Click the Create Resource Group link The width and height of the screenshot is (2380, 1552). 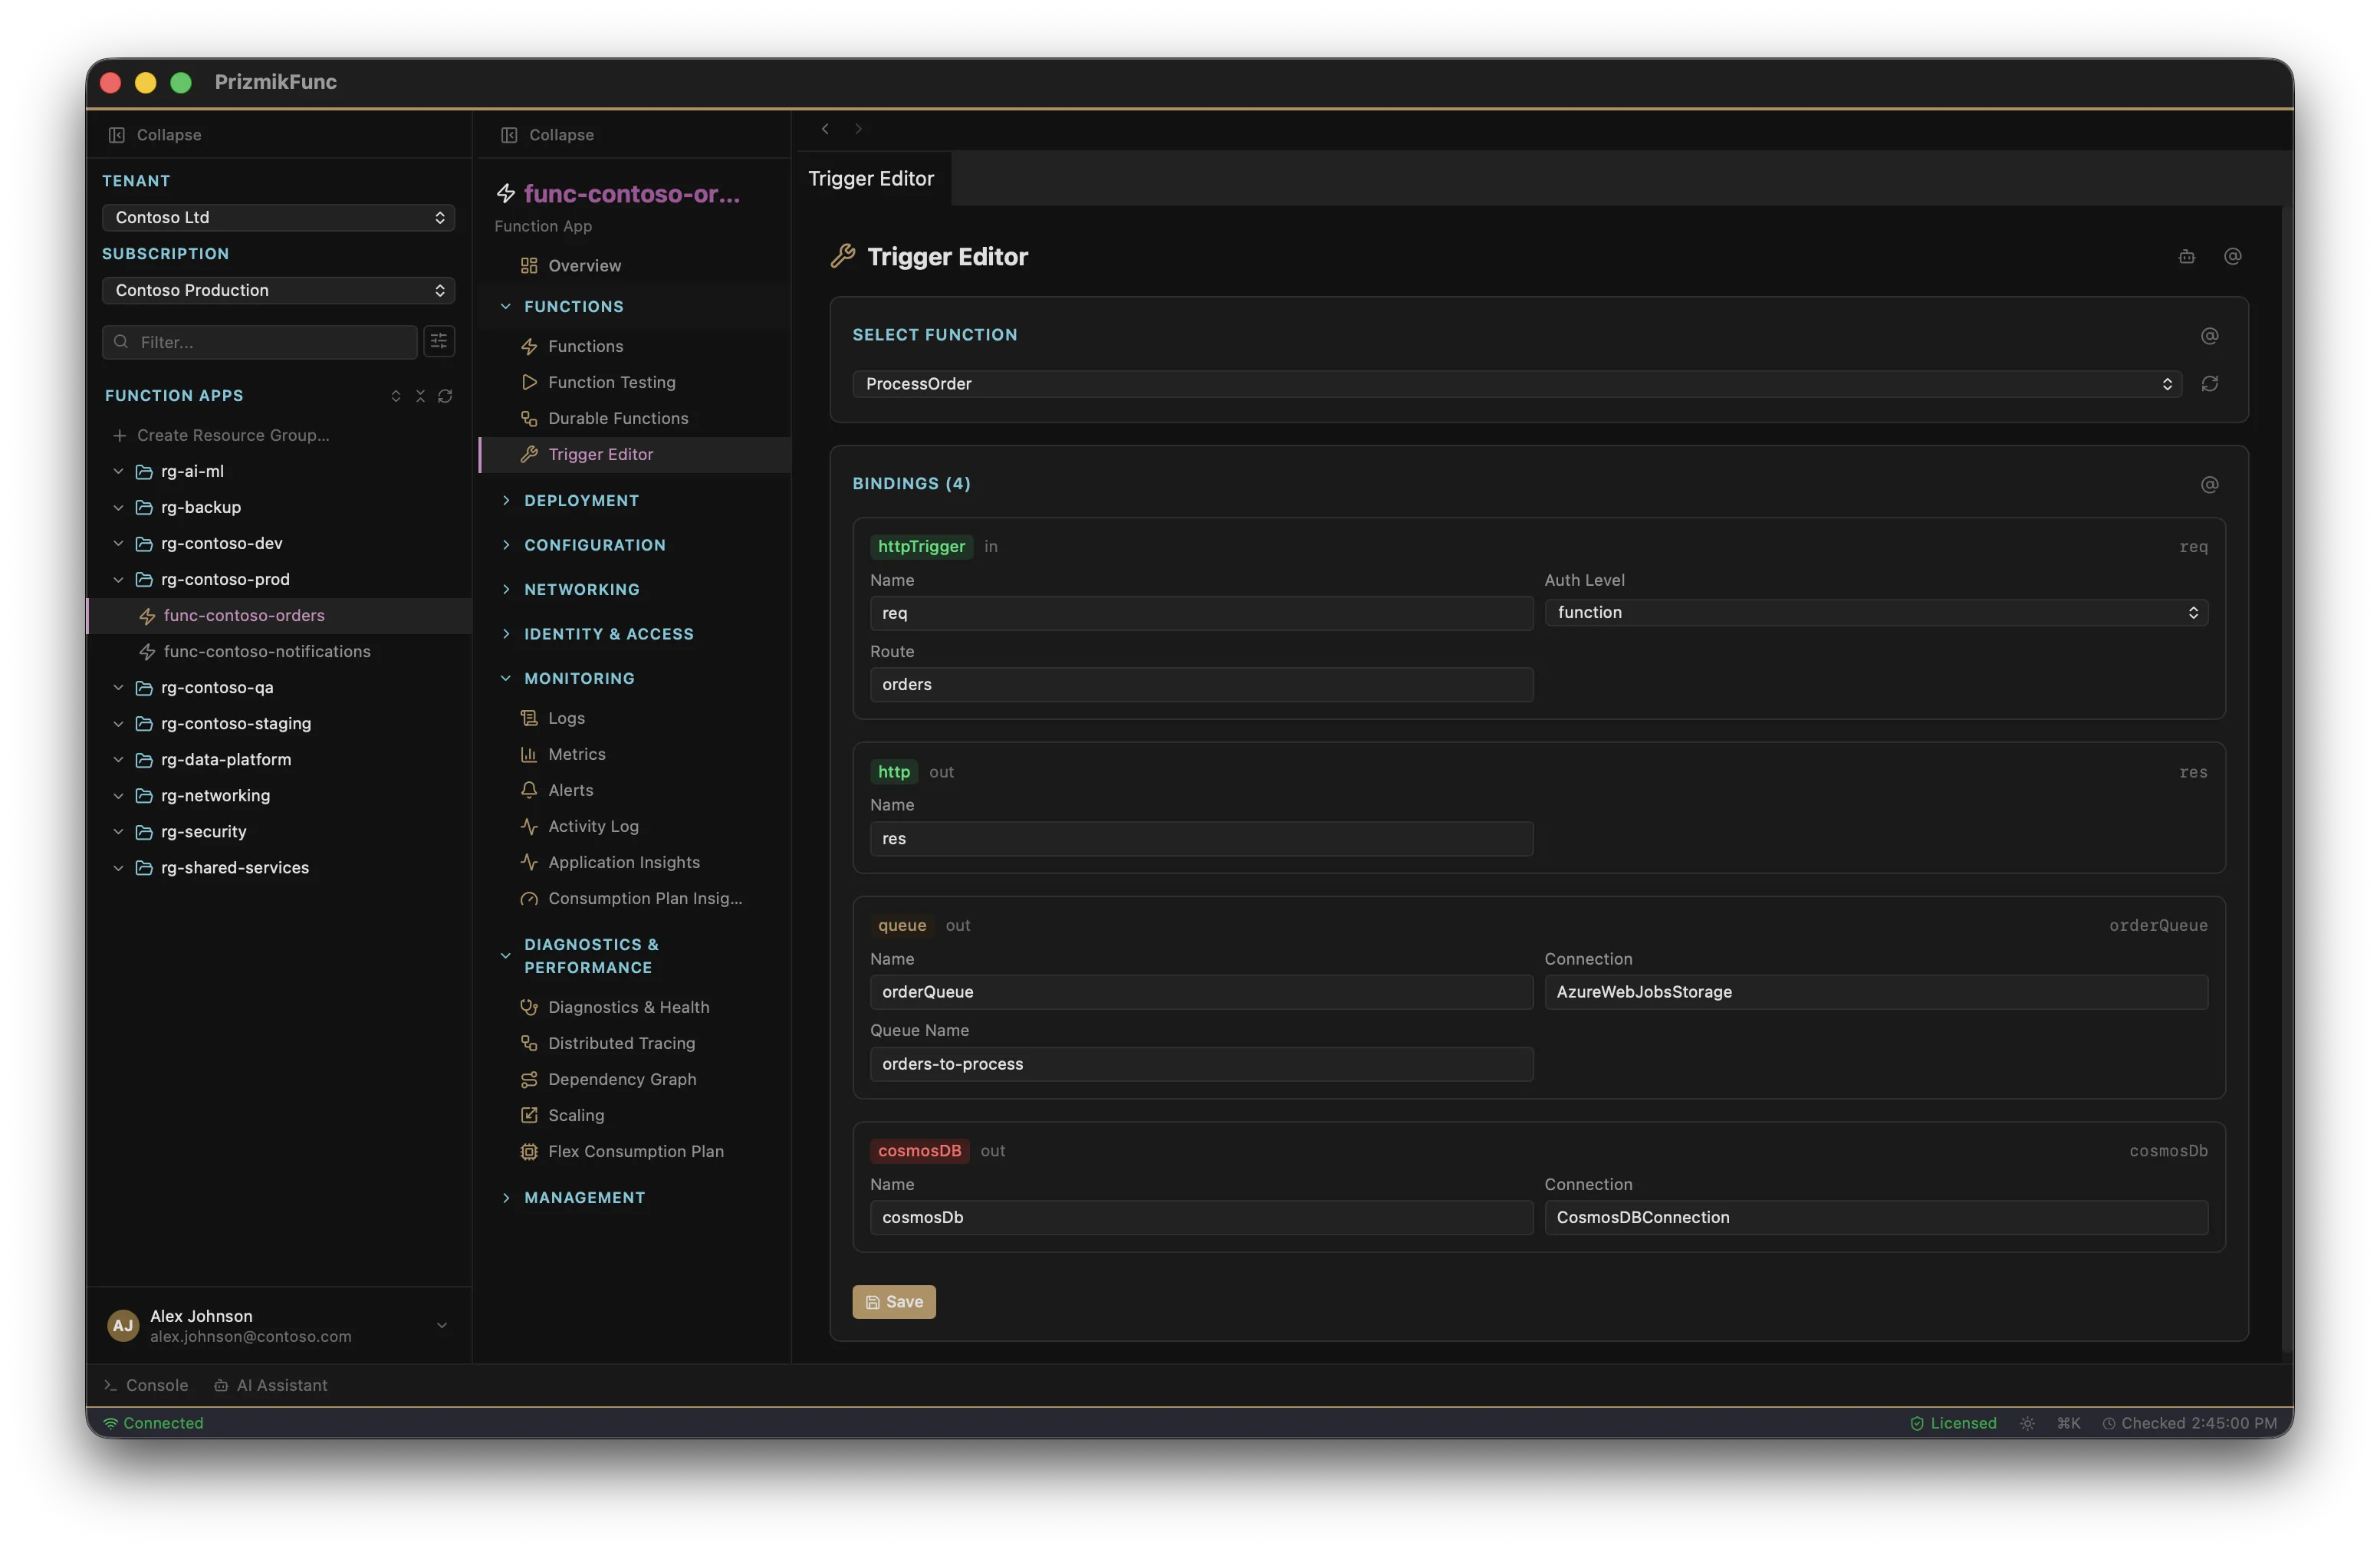pyautogui.click(x=232, y=435)
